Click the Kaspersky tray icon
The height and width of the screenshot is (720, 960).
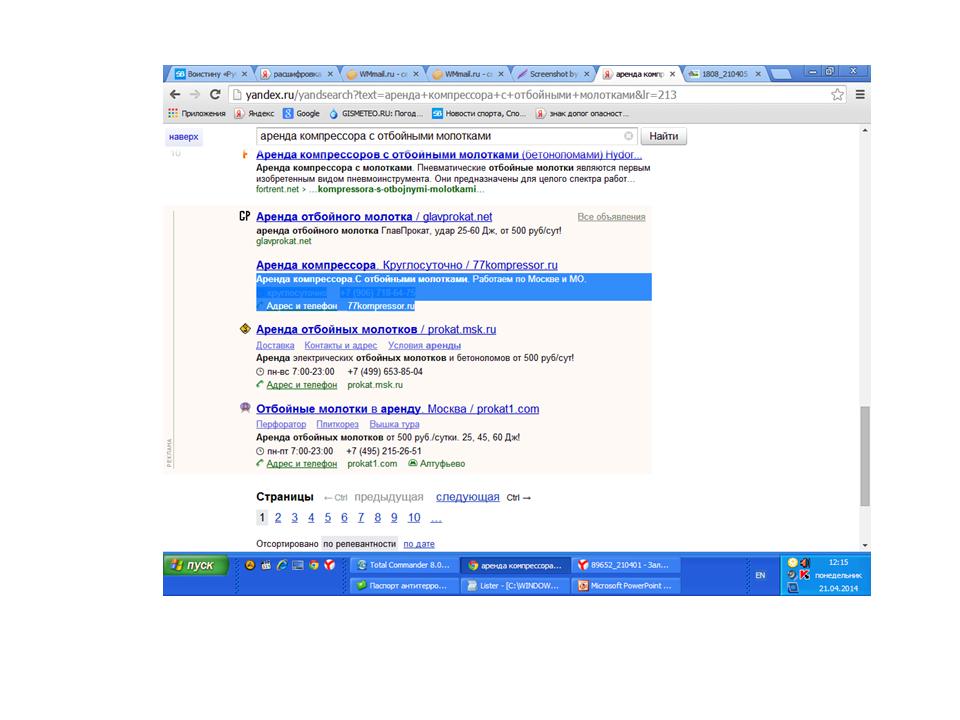[804, 575]
